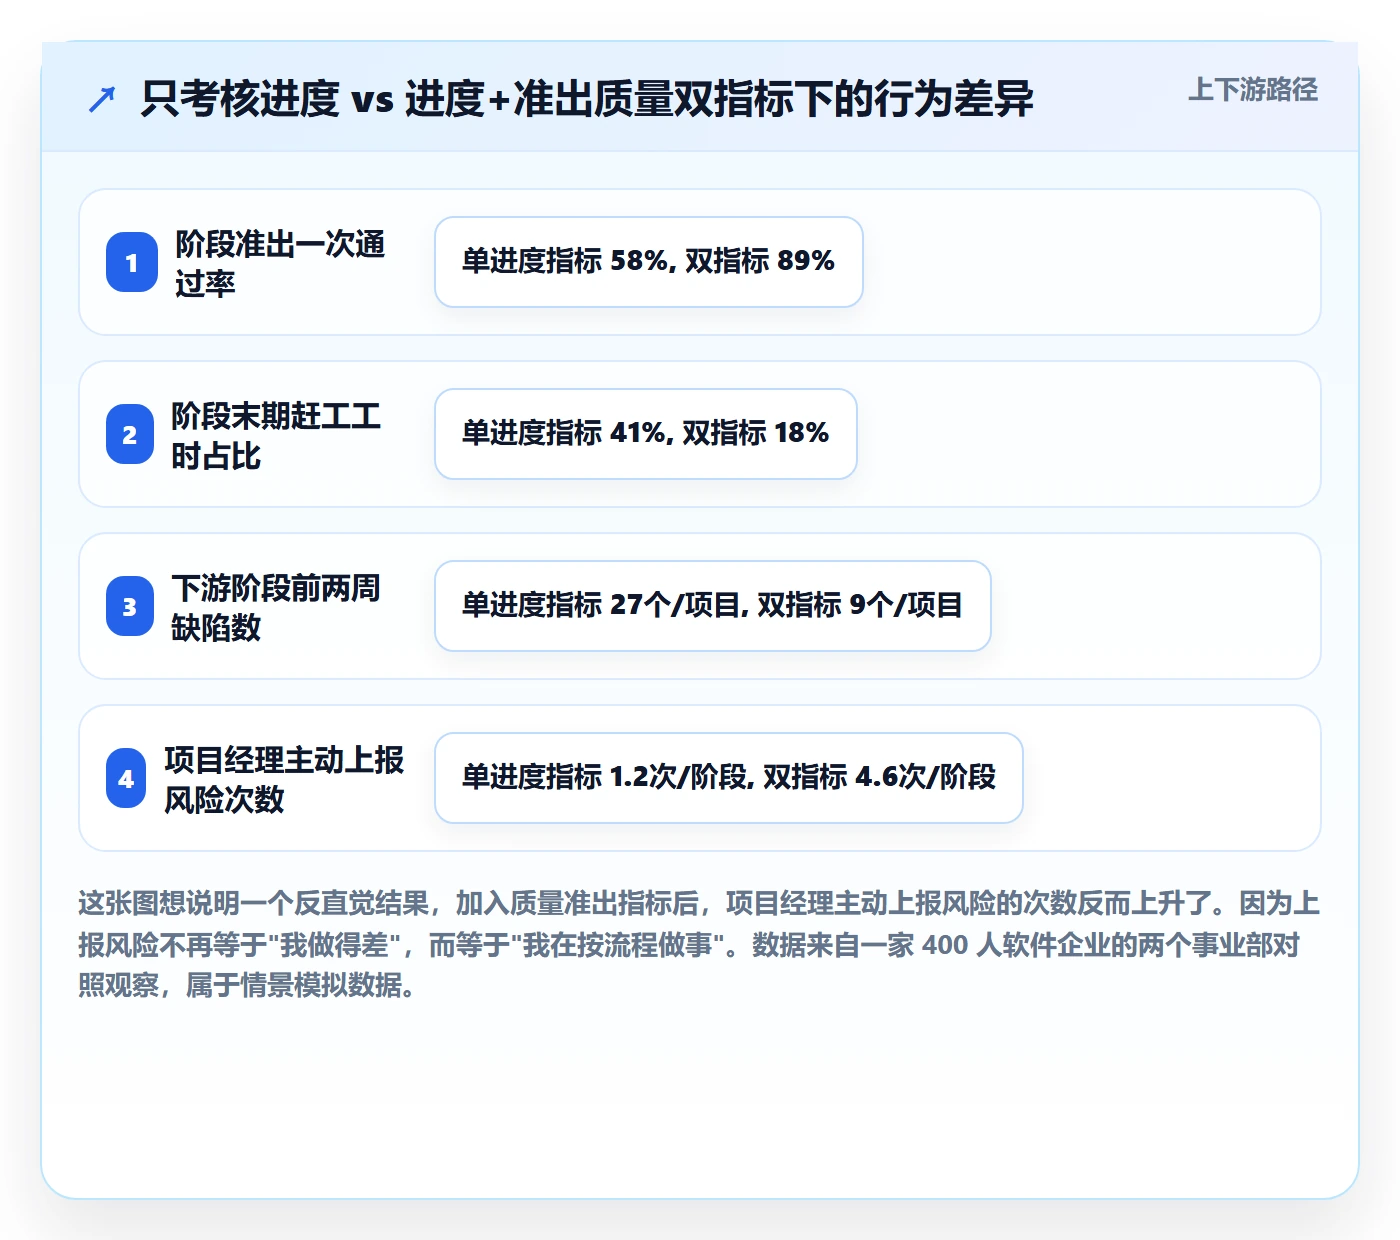Click number badge 3
1400x1240 pixels.
coord(130,606)
